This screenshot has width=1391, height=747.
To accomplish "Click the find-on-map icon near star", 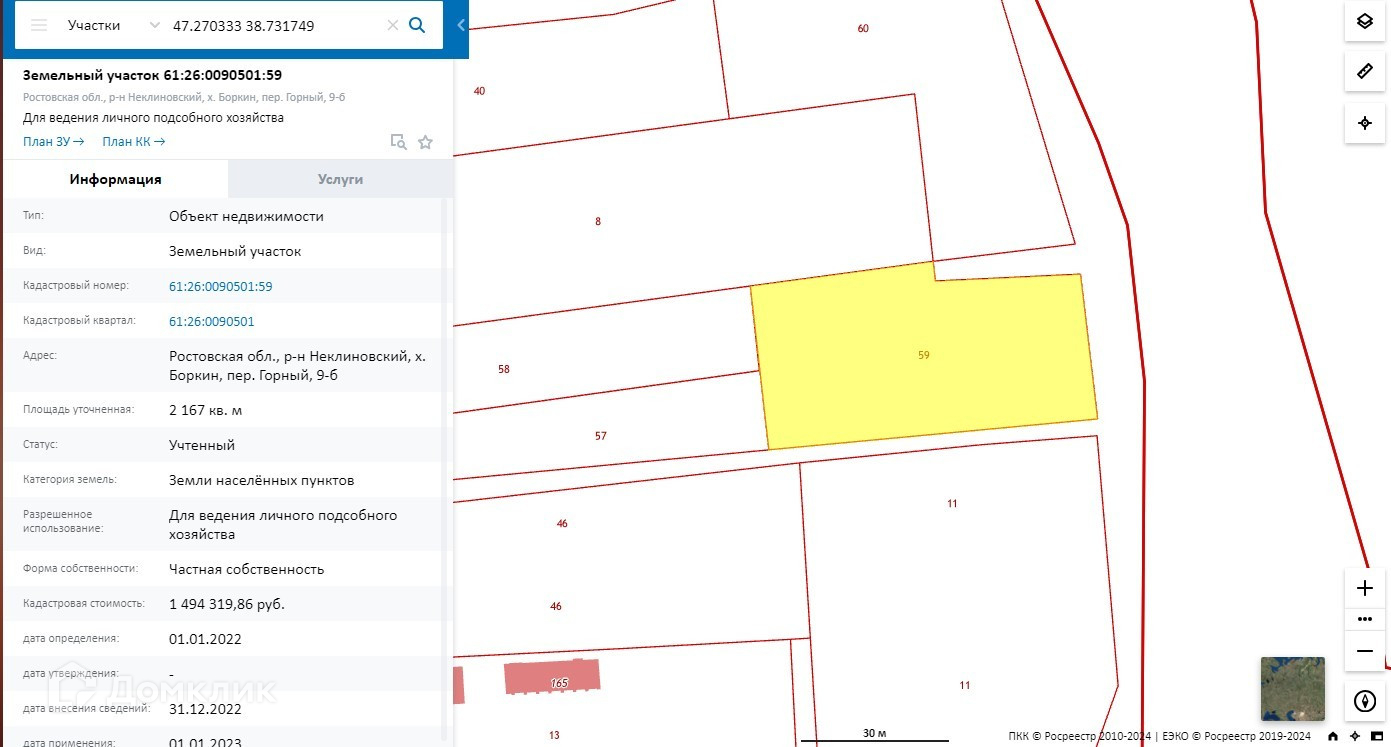I will tap(398, 142).
